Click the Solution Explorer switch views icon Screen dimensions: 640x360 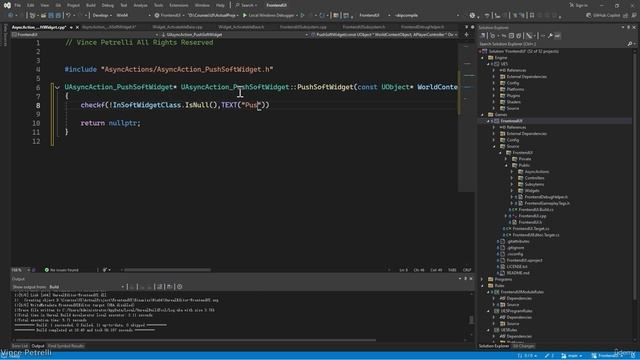[483, 36]
